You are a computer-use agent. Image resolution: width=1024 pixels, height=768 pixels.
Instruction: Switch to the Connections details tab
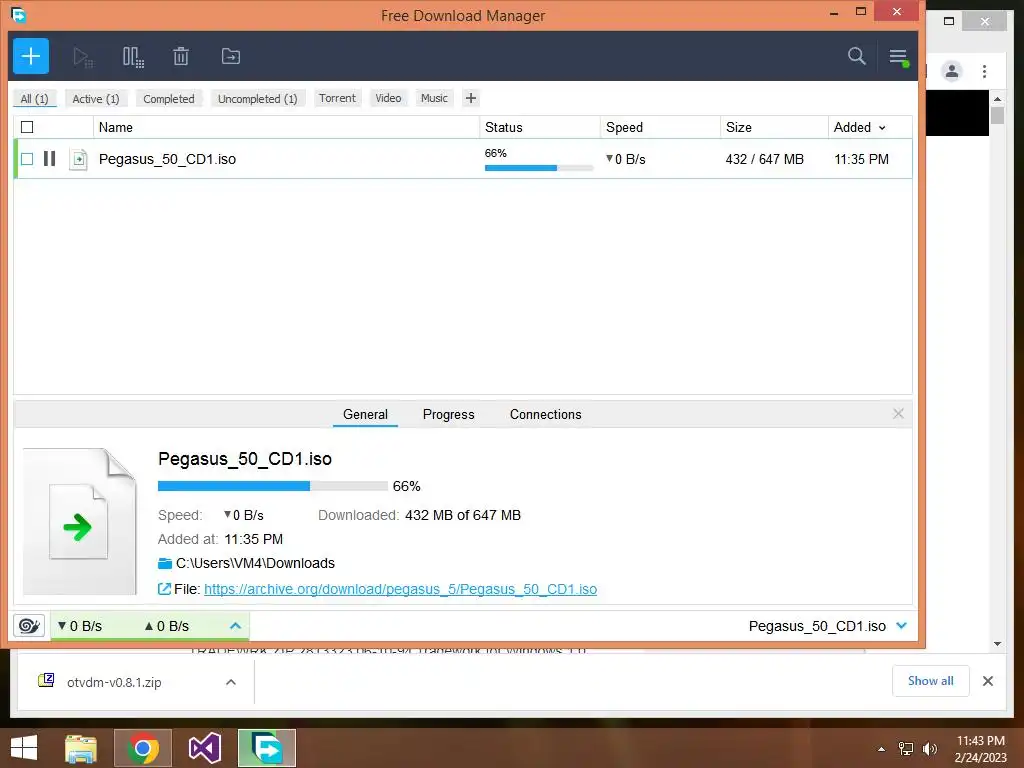[545, 414]
